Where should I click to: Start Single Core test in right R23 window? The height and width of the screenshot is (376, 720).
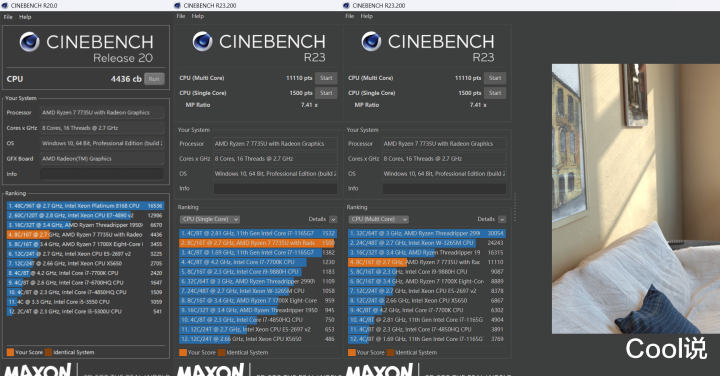tap(495, 93)
